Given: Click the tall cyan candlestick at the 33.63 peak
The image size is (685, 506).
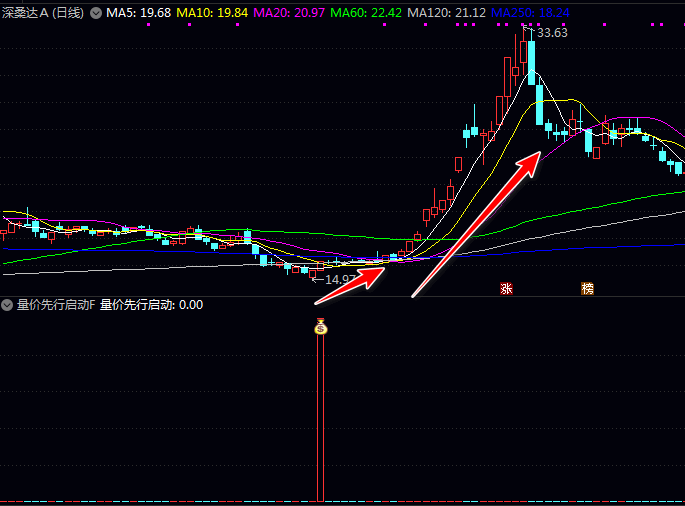Looking at the screenshot, I should coord(531,62).
